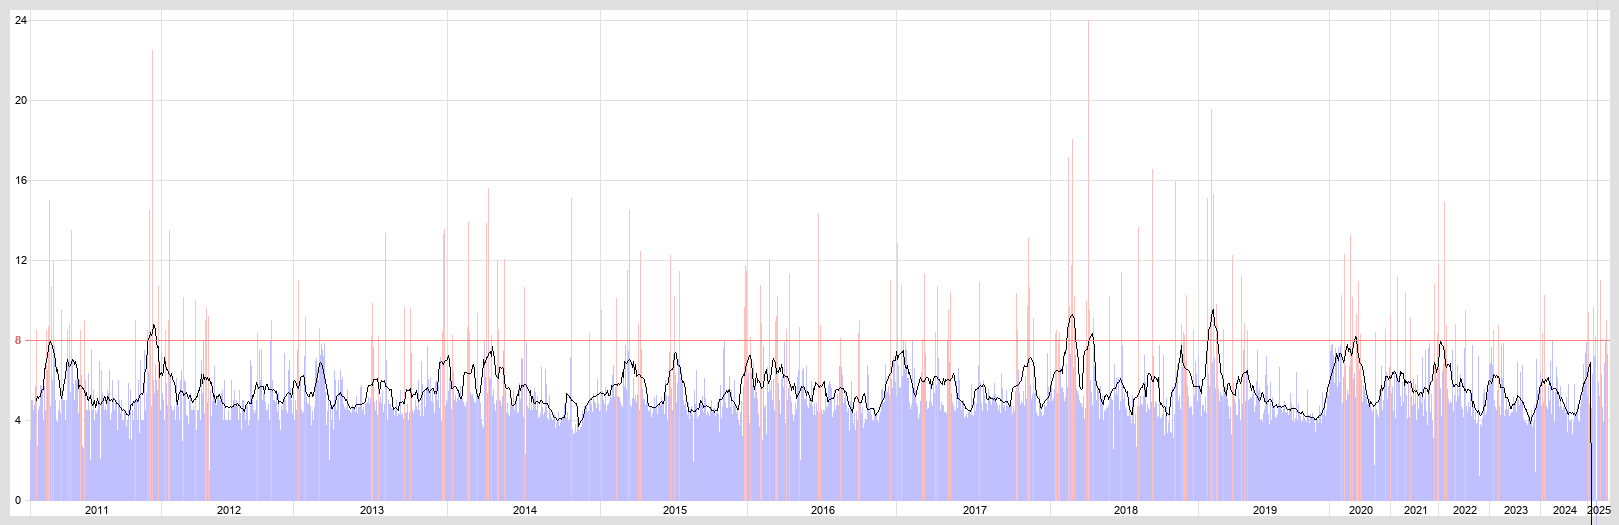Click the 2023 year label on the x-axis

tap(1516, 510)
